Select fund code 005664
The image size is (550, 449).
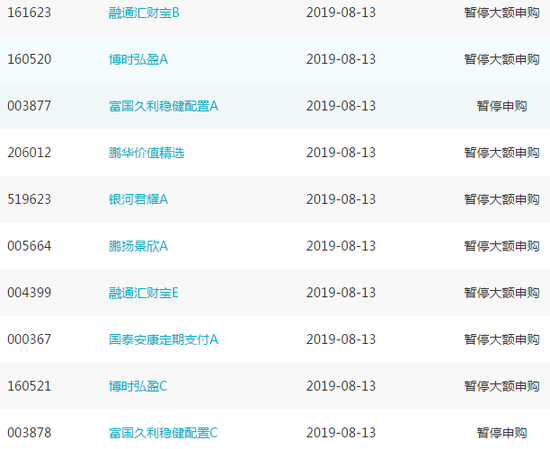pyautogui.click(x=29, y=246)
